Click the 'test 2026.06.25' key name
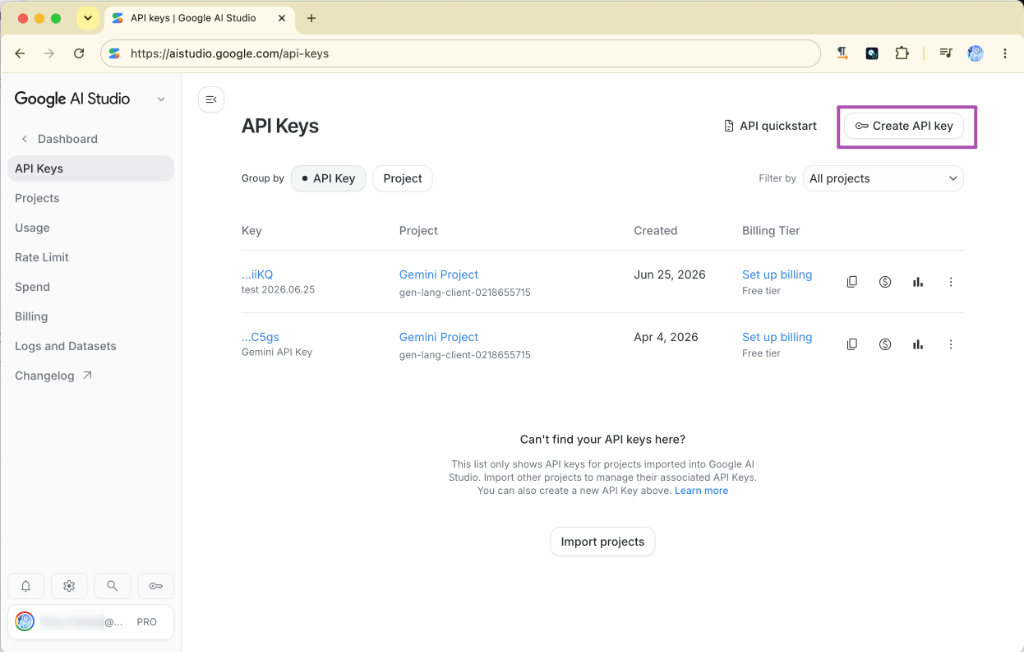 [x=278, y=289]
